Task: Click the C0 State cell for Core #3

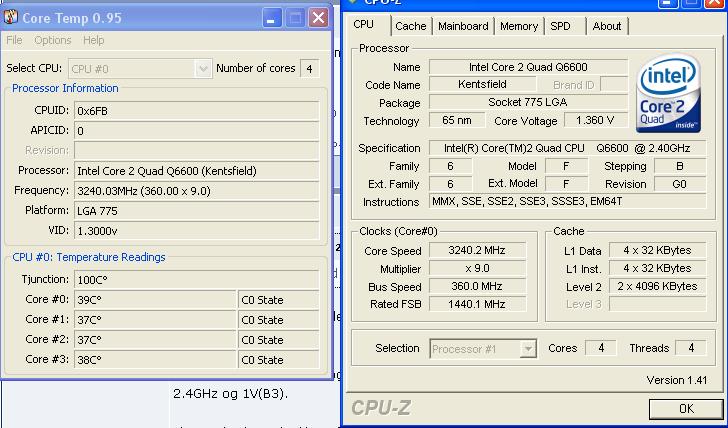Action: tap(279, 360)
